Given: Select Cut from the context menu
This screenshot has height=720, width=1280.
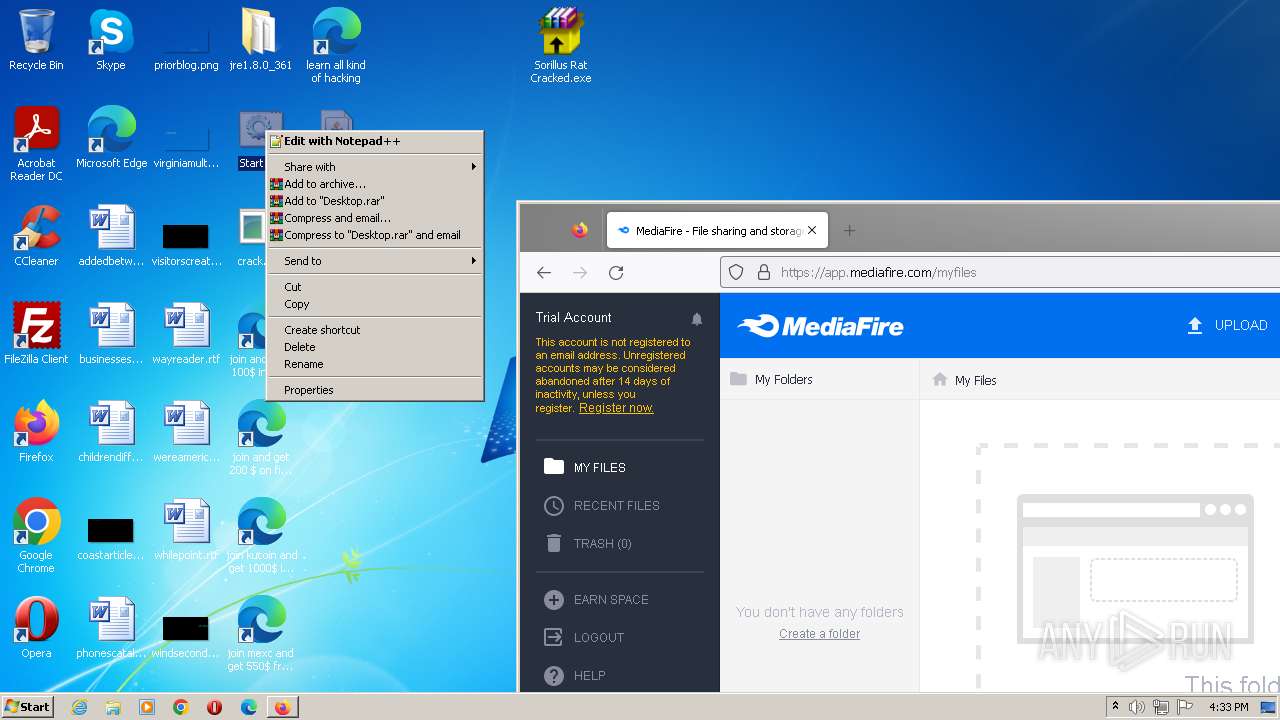Looking at the screenshot, I should click(x=375, y=287).
